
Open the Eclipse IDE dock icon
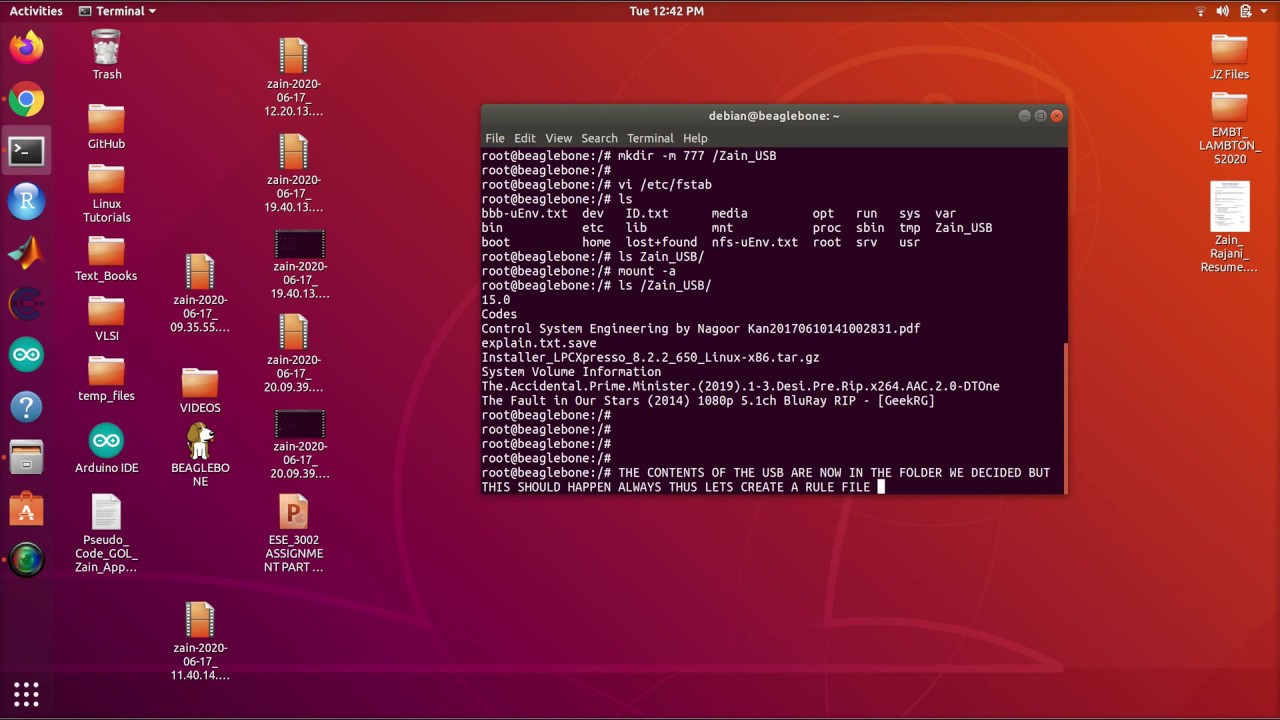tap(27, 304)
